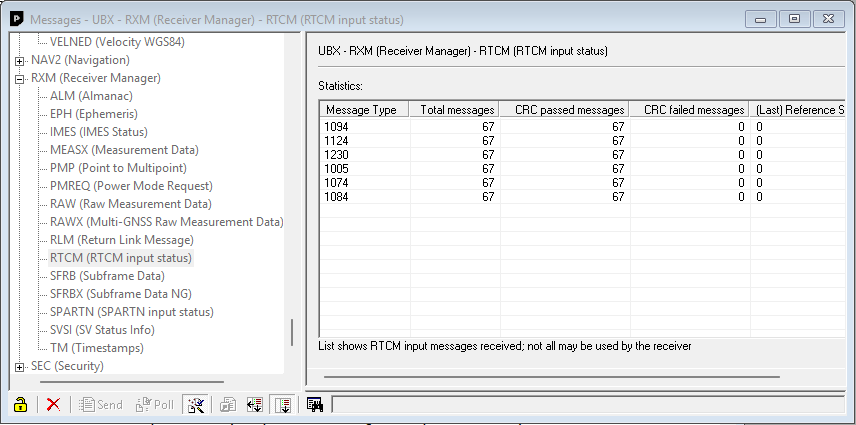Select EPH (Ephemeris) tree item
Viewport: 856px width, 425px height.
coord(94,114)
